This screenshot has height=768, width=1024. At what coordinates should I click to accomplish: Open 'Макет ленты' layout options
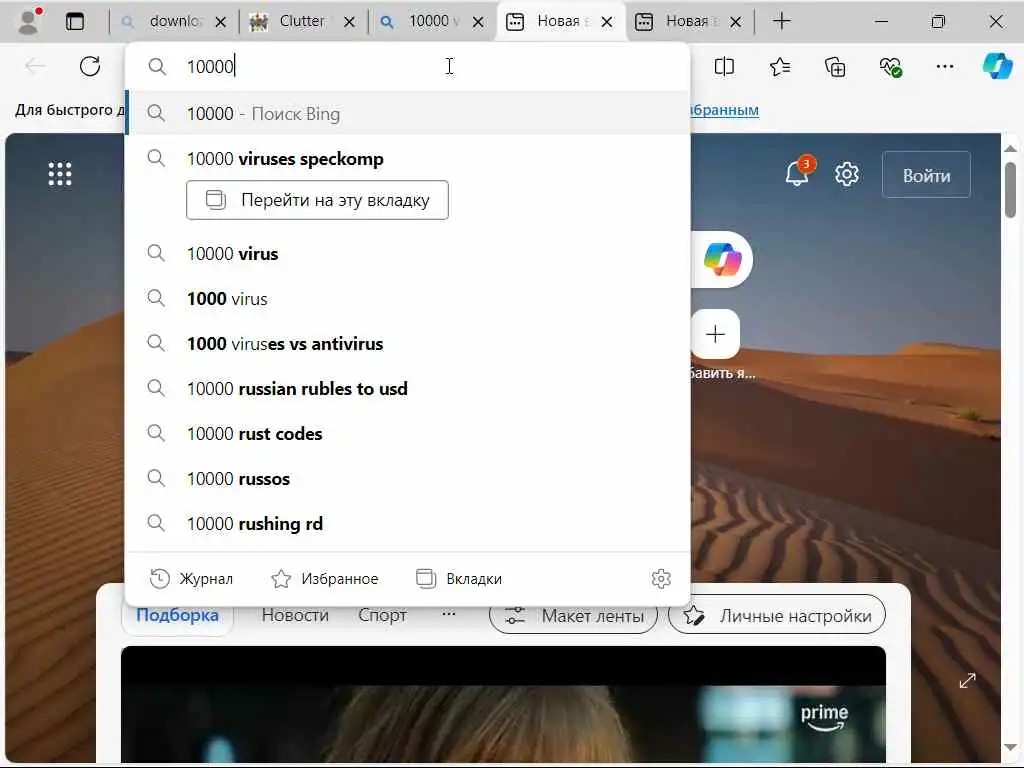(573, 615)
